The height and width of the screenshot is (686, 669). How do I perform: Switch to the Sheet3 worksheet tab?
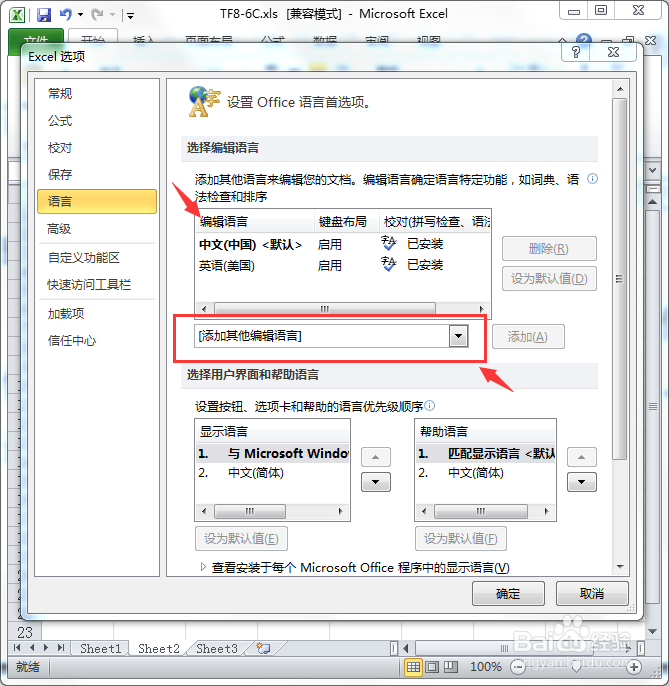[x=217, y=648]
